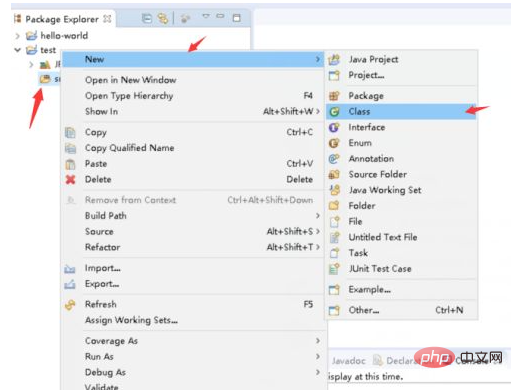Click the Interface icon

[334, 127]
